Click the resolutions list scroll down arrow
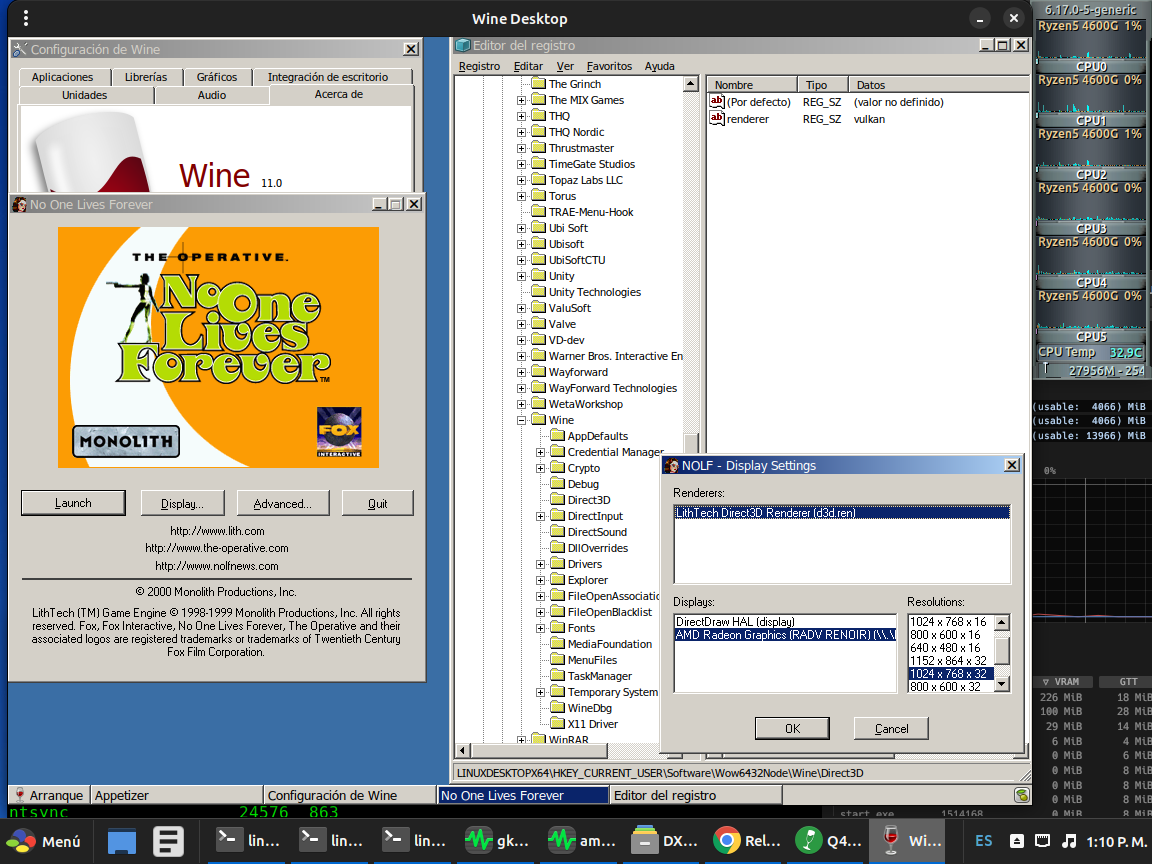 tap(1001, 685)
